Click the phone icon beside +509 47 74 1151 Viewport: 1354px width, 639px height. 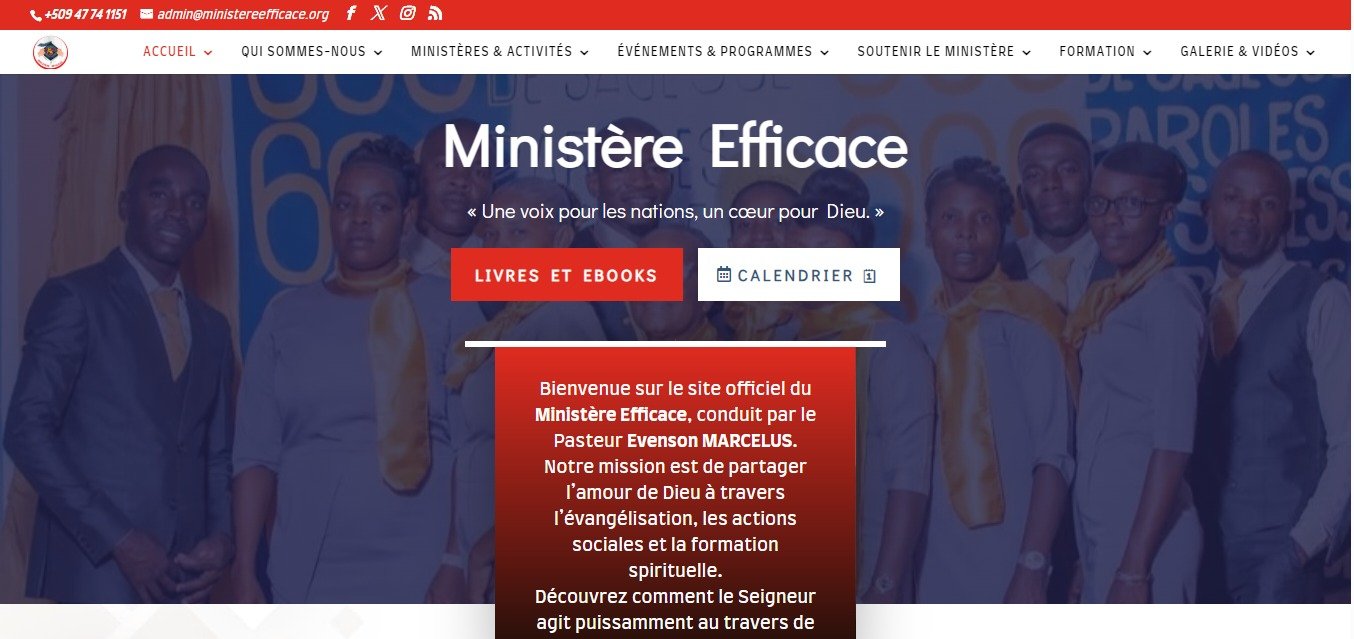36,15
